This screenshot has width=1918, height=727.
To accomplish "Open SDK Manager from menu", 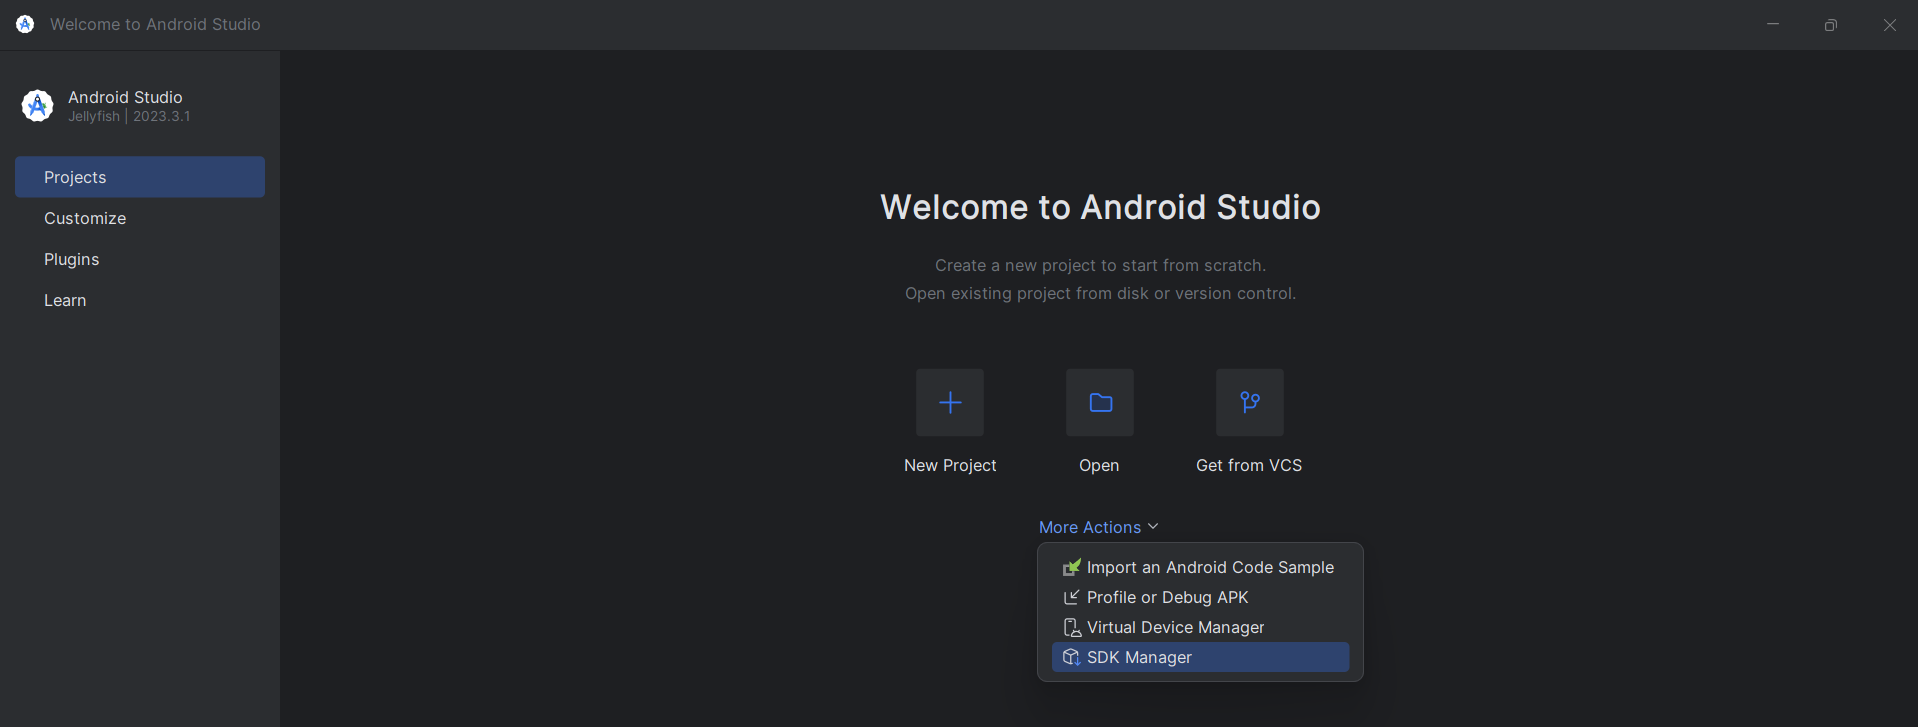I will (1200, 657).
